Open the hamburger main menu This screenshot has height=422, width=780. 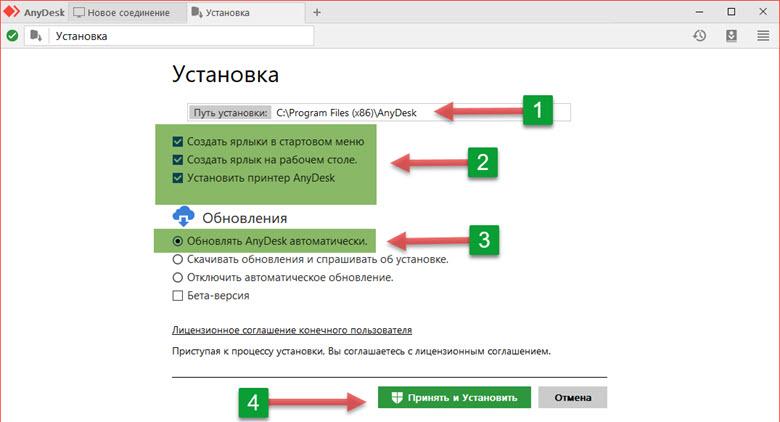tap(763, 36)
